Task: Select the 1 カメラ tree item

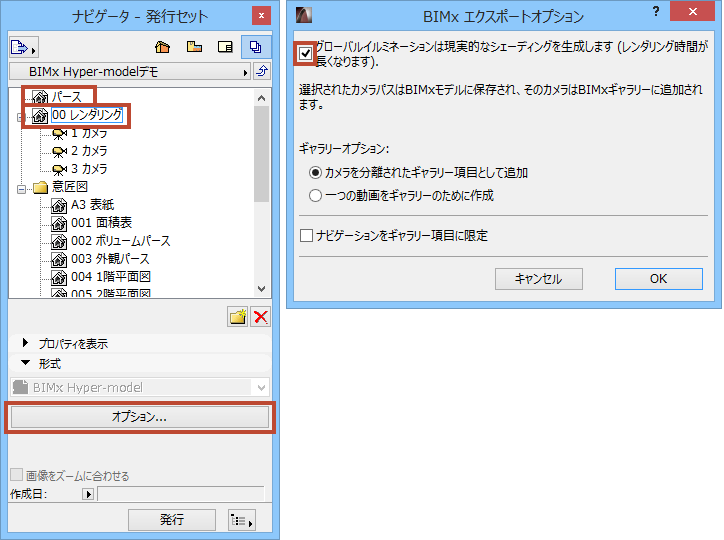Action: (x=89, y=133)
